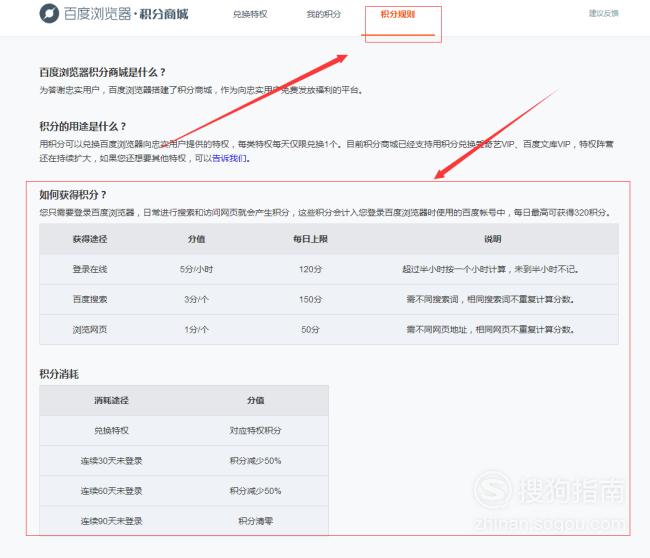Click the 需不同网页地址 description cell
650x558 pixels.
[490, 330]
